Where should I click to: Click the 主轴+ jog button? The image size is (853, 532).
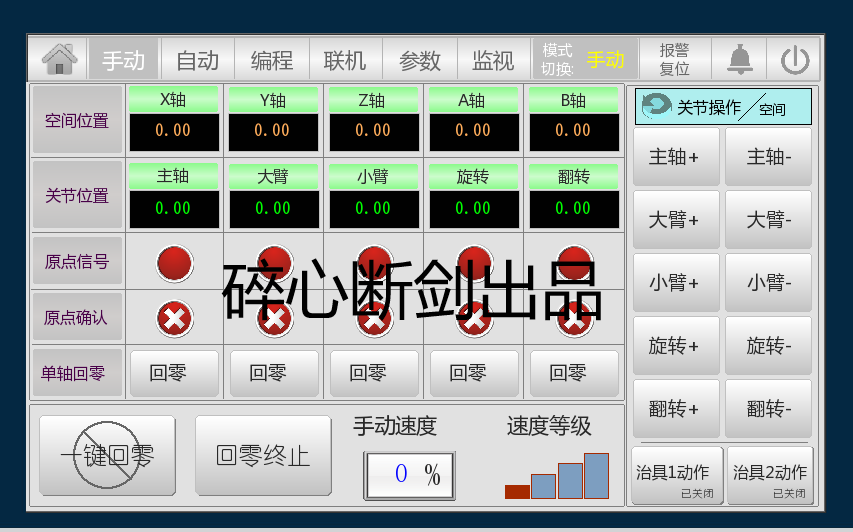click(x=675, y=157)
